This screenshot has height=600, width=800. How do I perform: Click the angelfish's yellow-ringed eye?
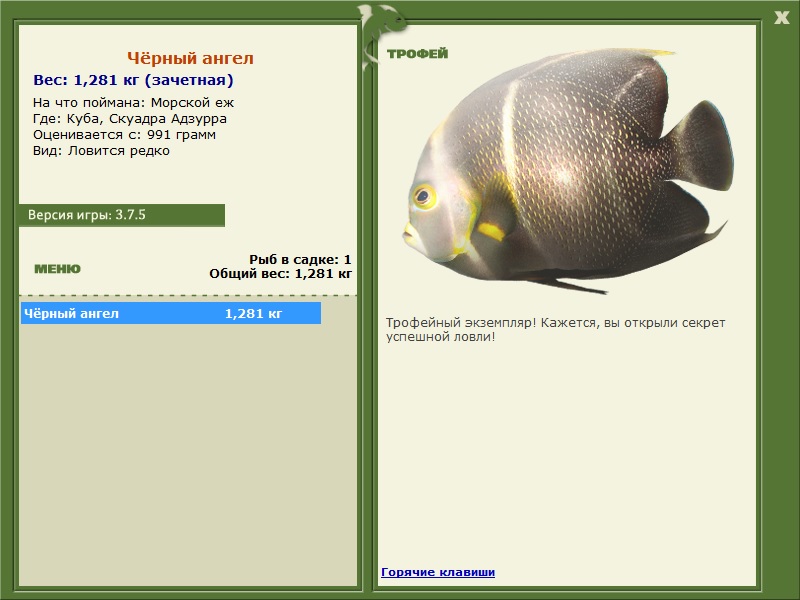(x=423, y=196)
